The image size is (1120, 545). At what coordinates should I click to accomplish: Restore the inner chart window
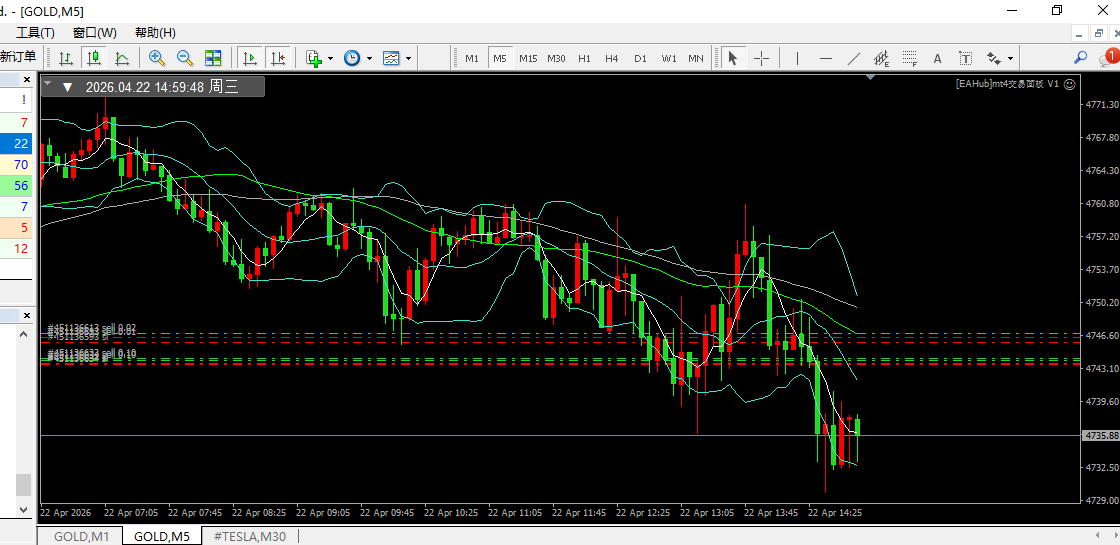(x=1099, y=33)
